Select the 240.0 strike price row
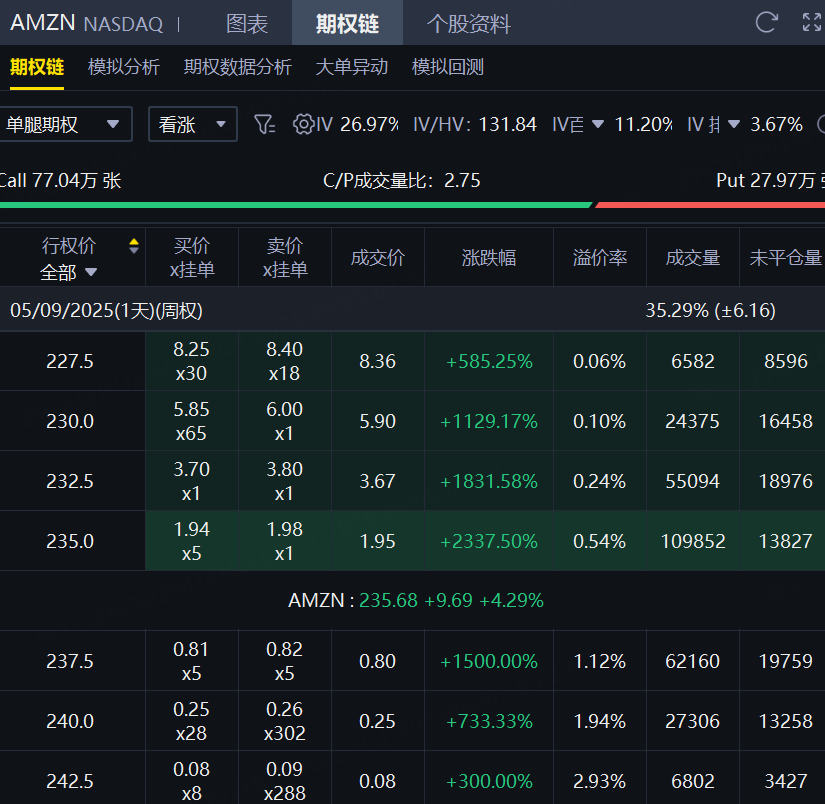This screenshot has width=825, height=804. point(70,721)
